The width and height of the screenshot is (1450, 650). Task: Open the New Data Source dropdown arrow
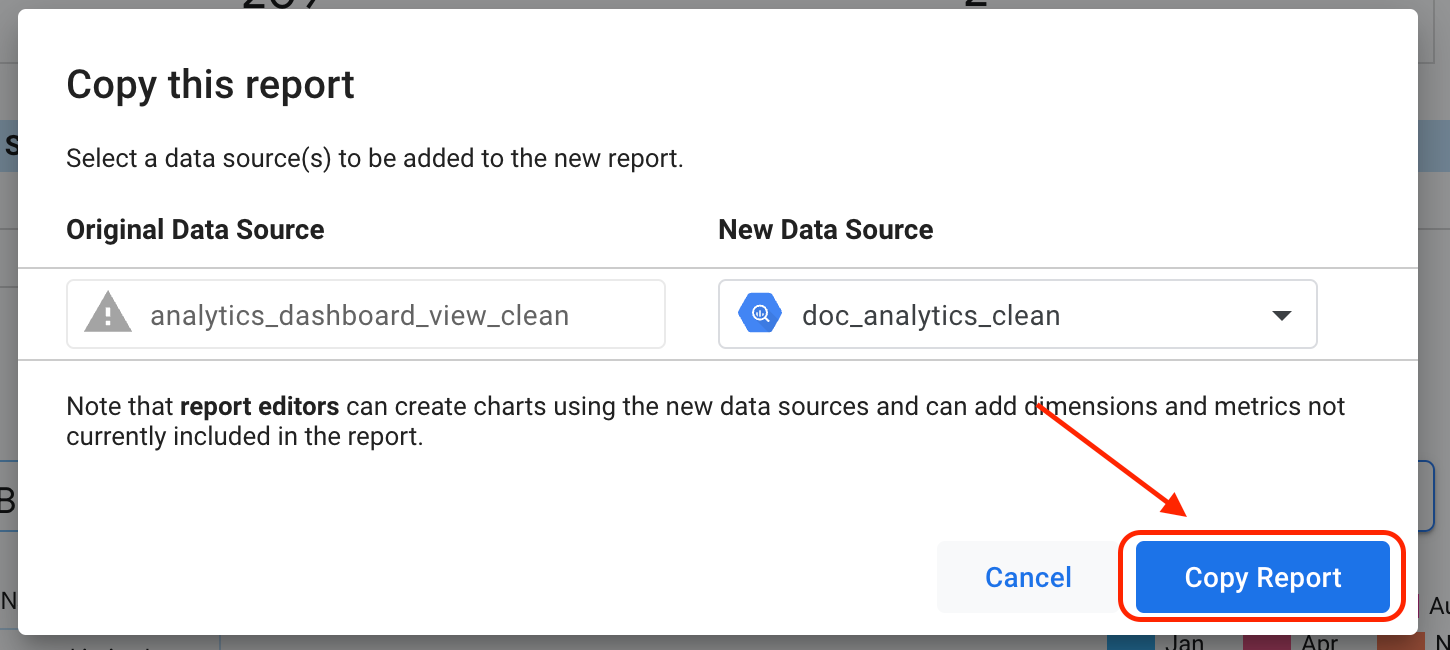(1281, 314)
